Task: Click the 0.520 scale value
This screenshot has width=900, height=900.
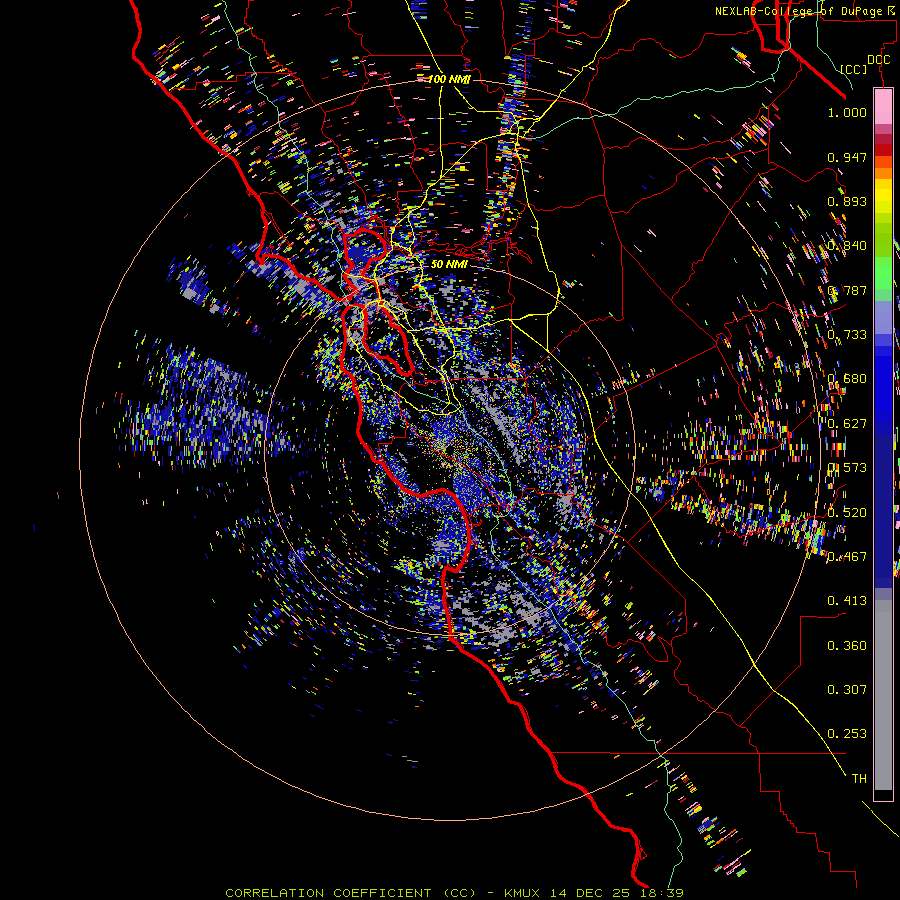Action: tap(847, 512)
